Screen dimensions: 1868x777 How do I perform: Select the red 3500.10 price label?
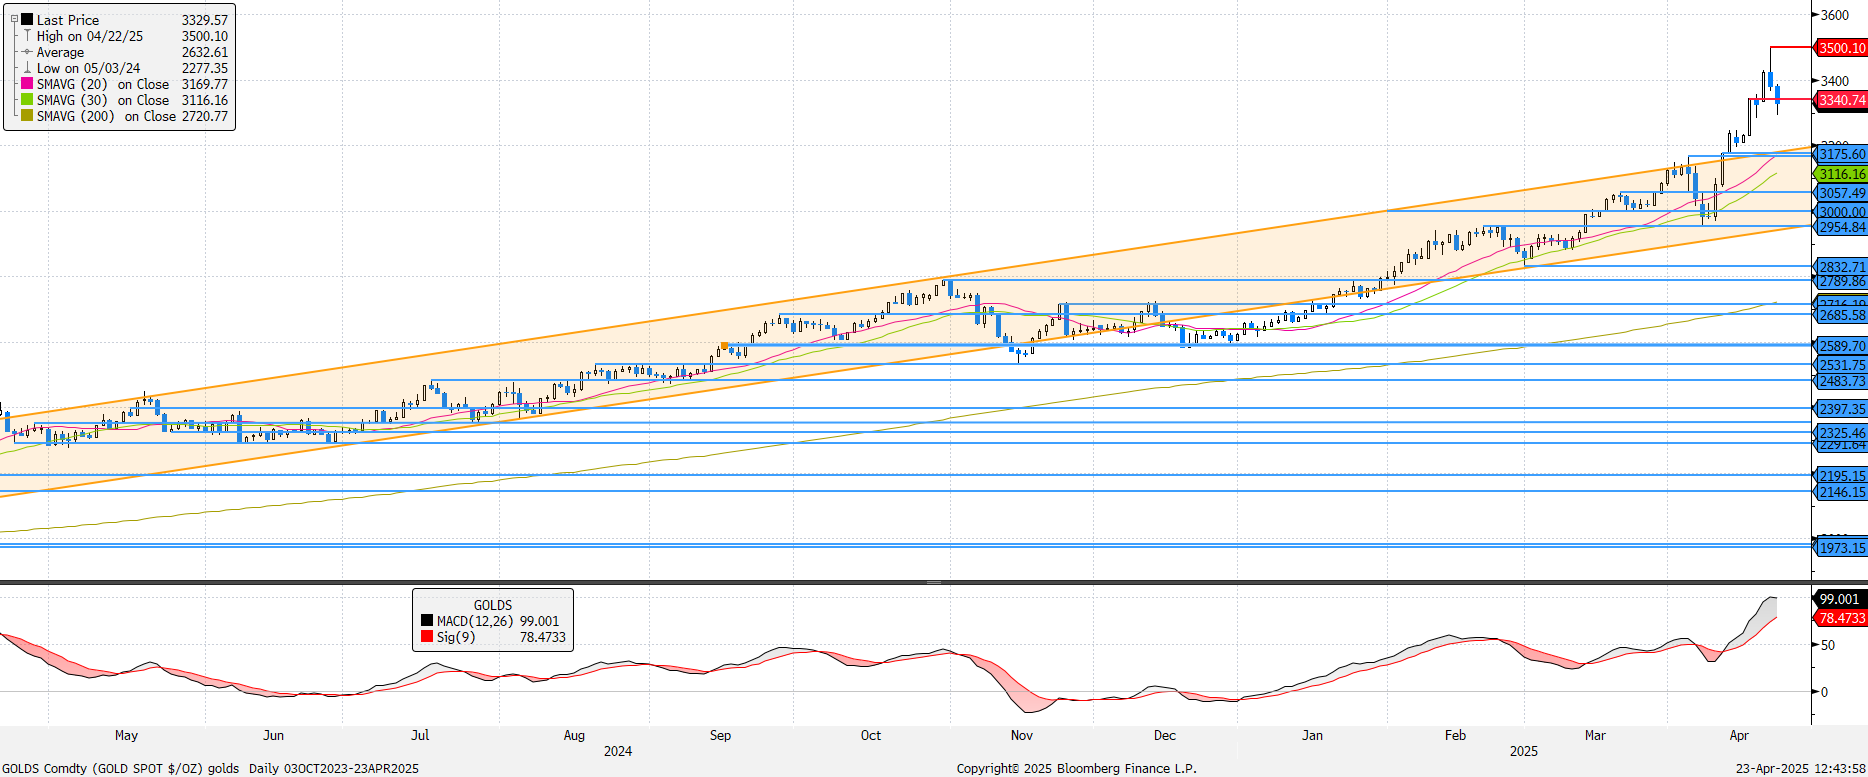[x=1841, y=48]
